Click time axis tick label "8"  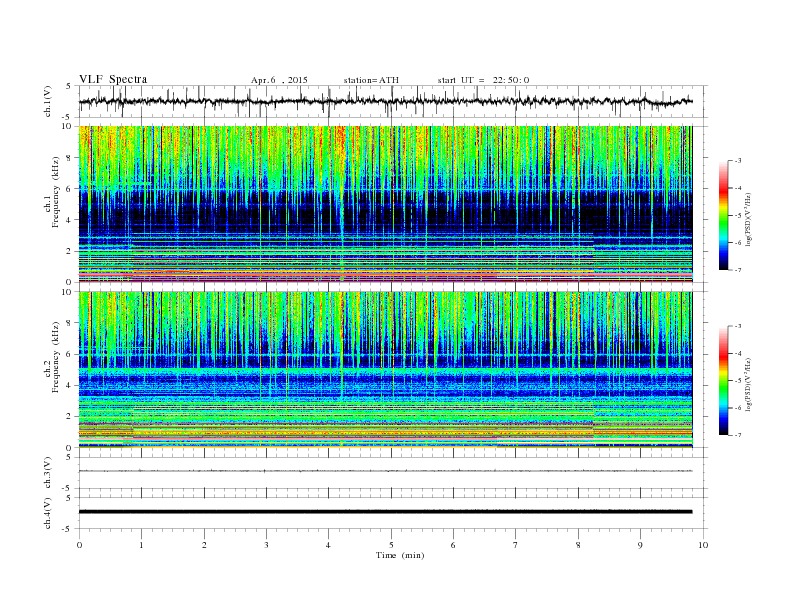(x=578, y=545)
